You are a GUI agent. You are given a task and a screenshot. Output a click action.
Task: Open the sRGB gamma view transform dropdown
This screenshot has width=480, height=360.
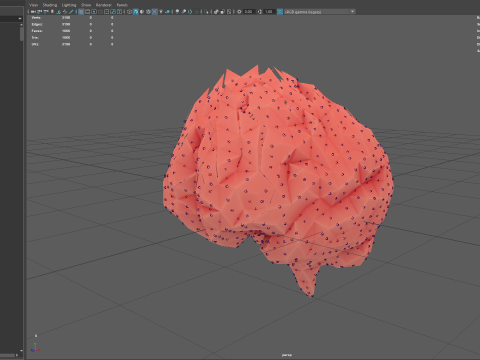pos(320,12)
